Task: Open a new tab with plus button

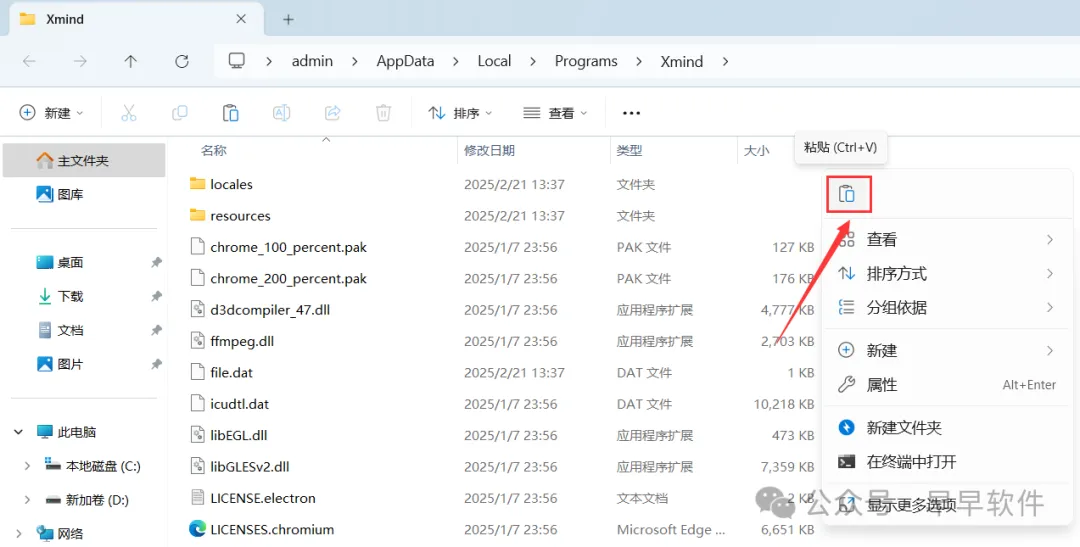Action: point(289,19)
